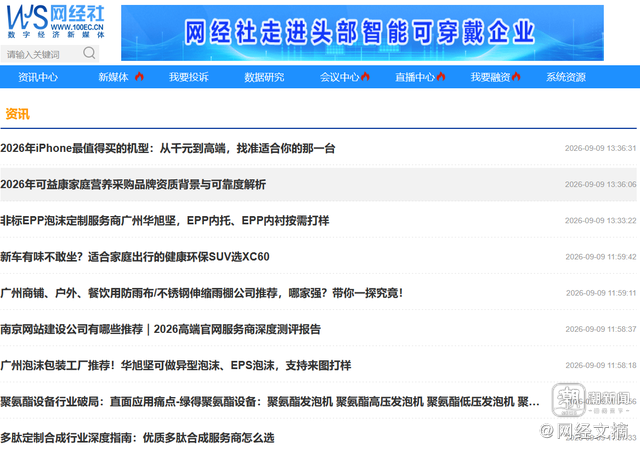Click the flame icon beside 新媒体
The image size is (640, 453).
coord(139,76)
